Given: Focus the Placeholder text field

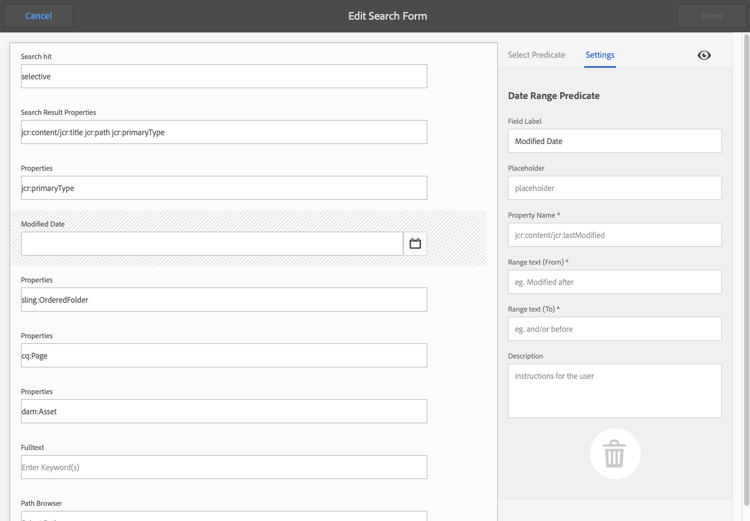Looking at the screenshot, I should pos(614,188).
